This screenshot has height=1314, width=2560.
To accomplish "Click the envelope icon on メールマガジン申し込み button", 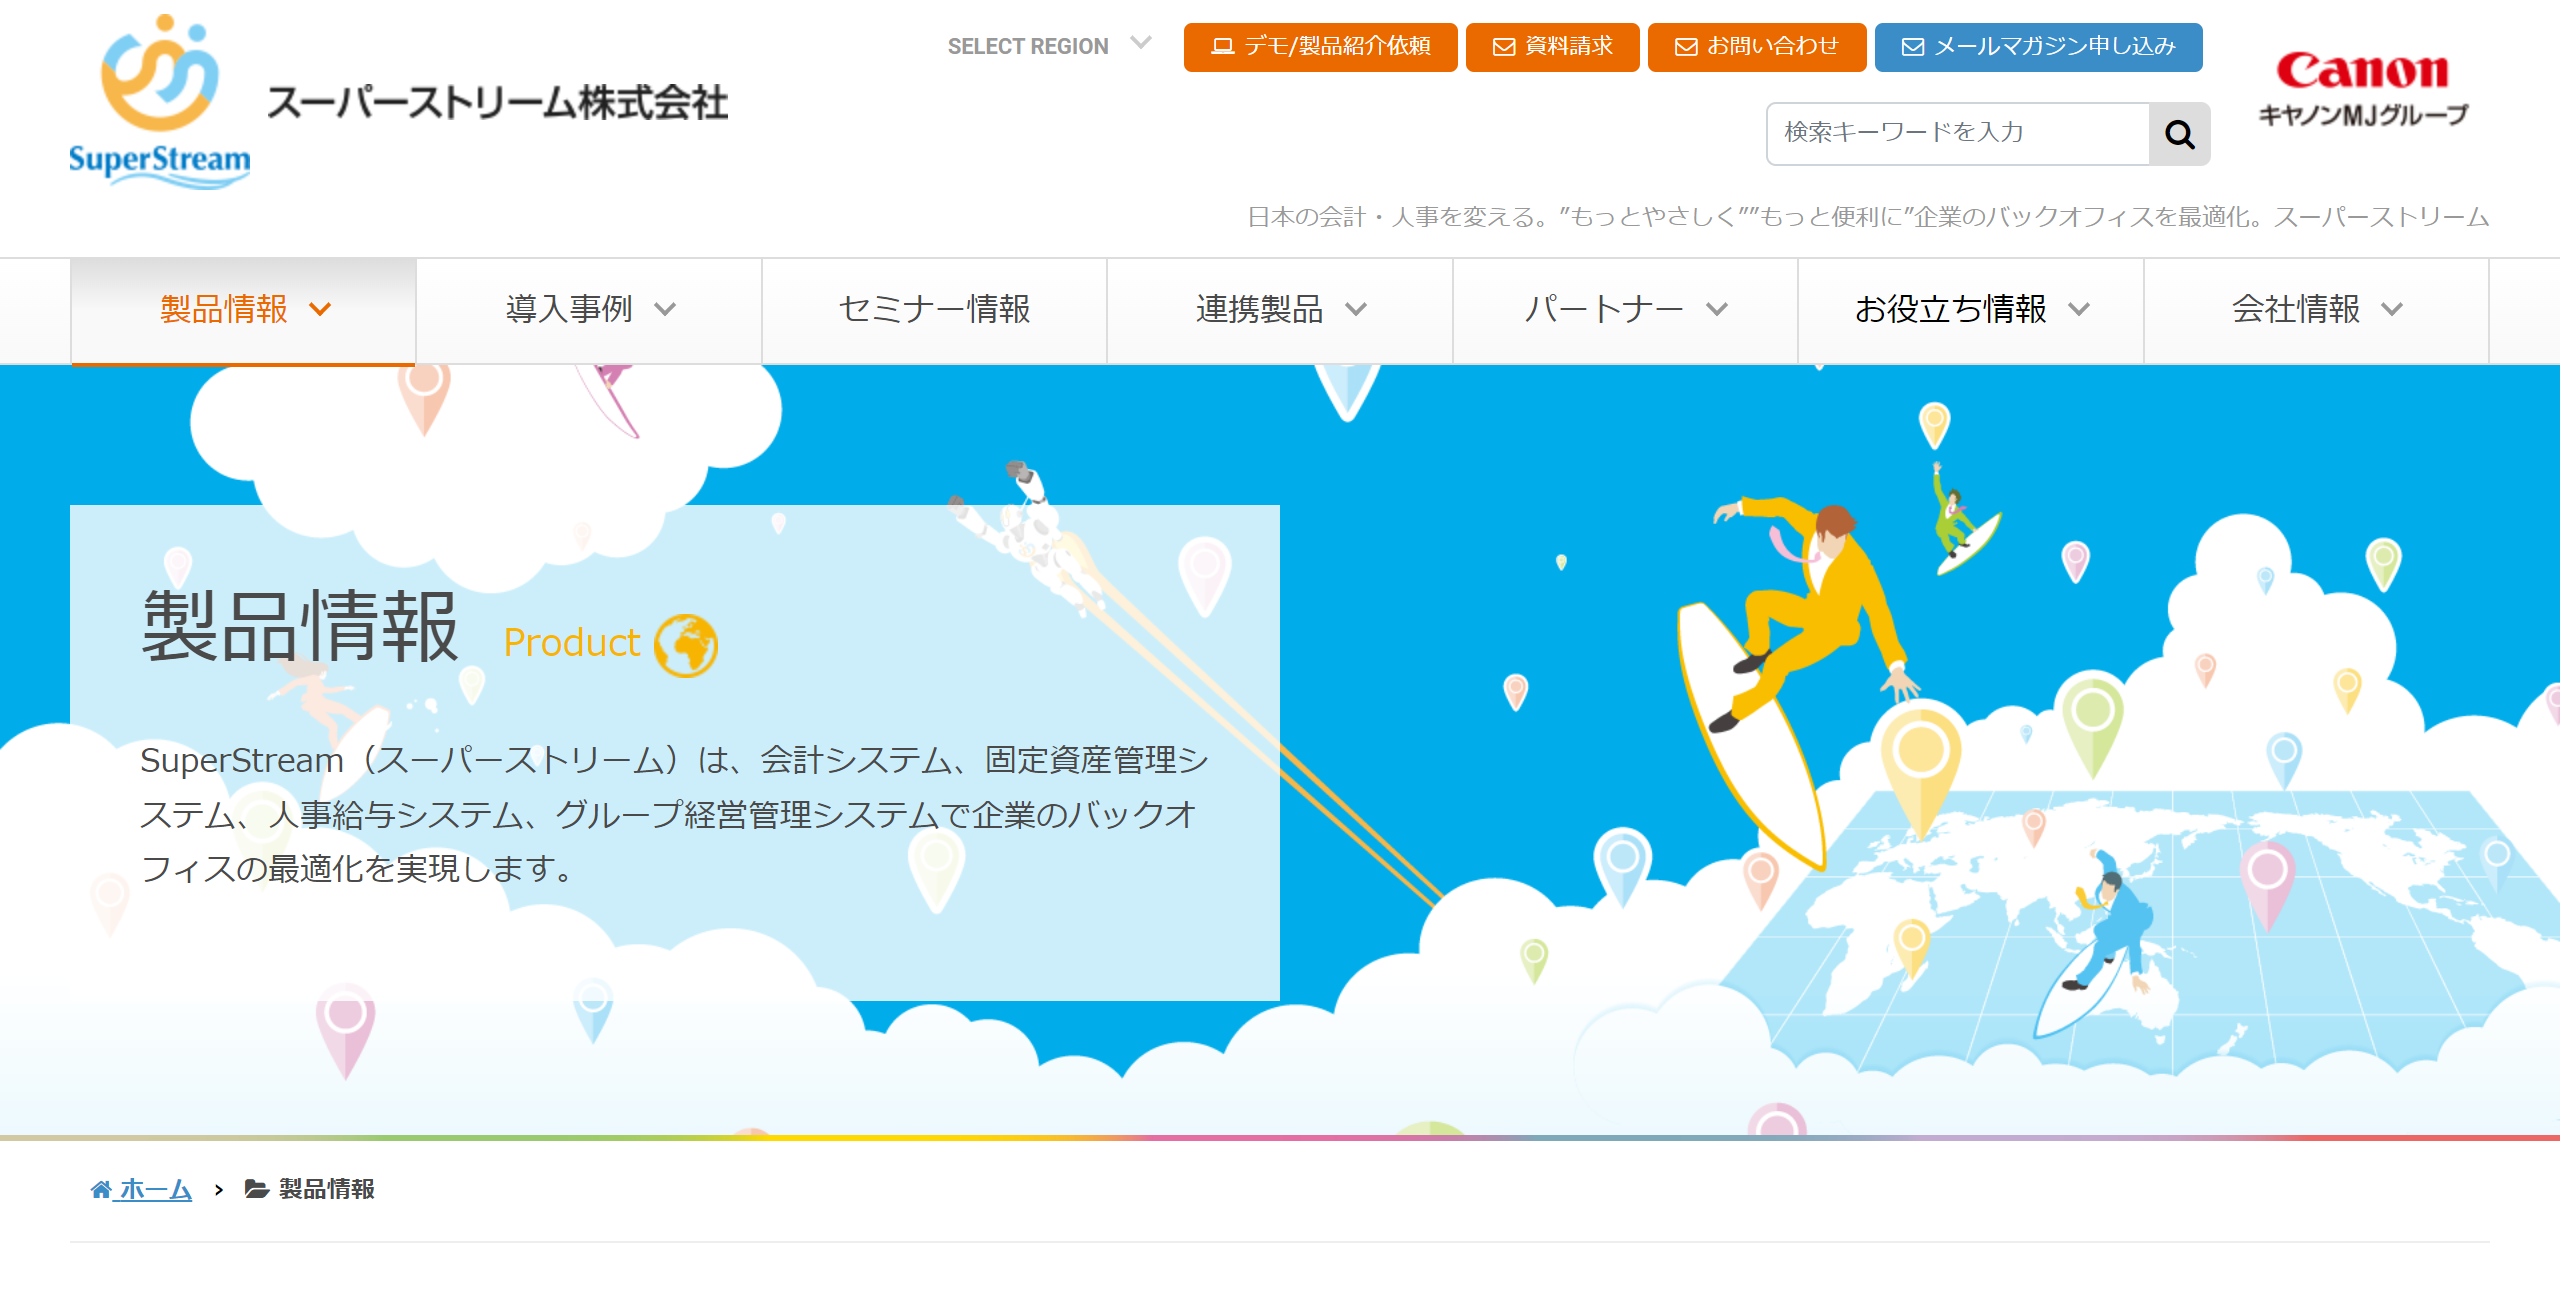I will (x=1912, y=45).
